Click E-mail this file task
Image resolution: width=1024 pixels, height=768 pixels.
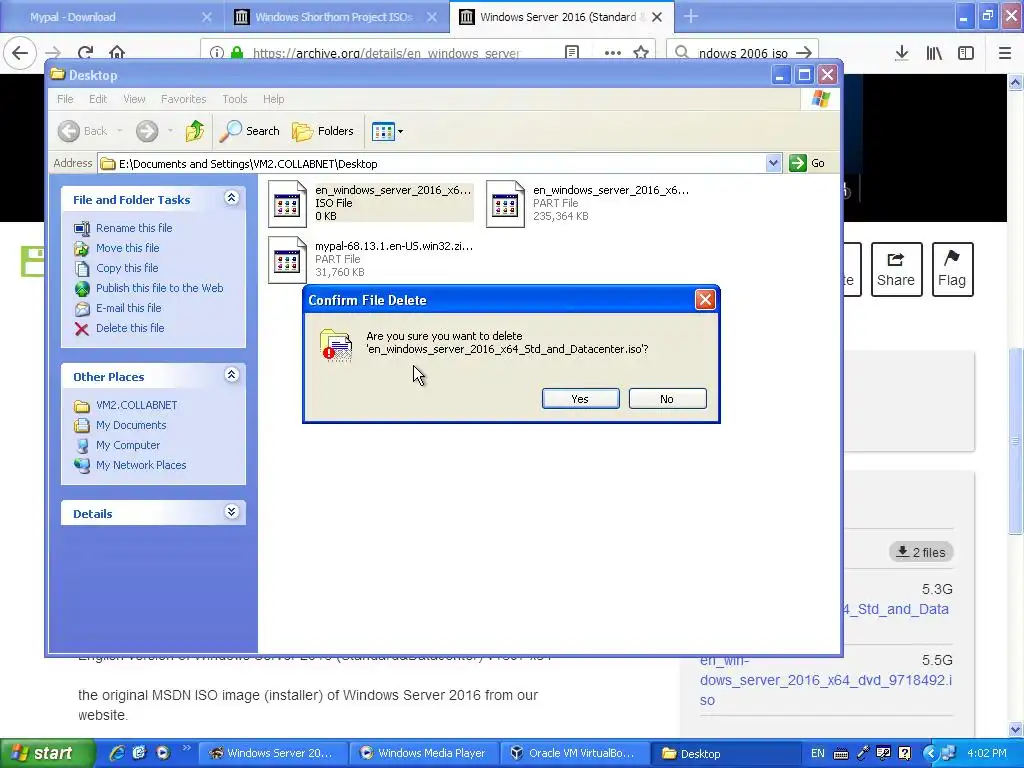(x=129, y=308)
